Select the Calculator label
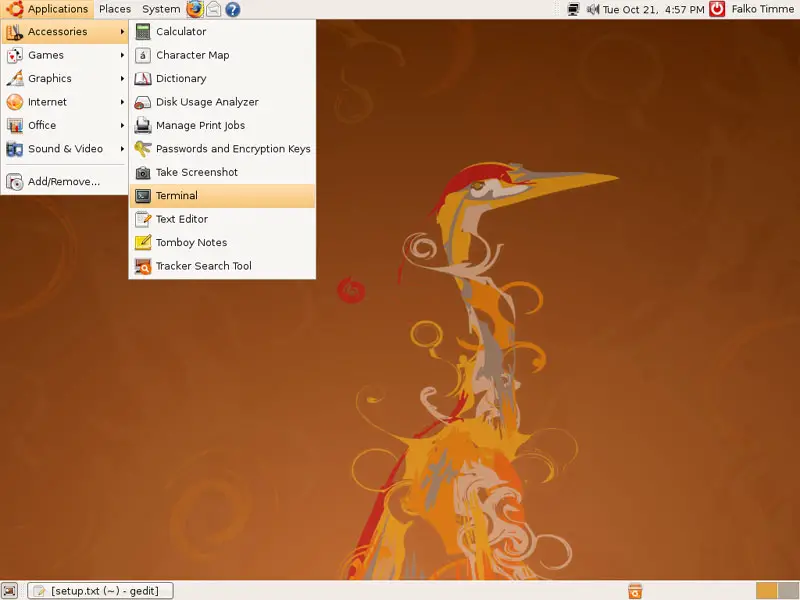The width and height of the screenshot is (800, 600). tap(181, 32)
